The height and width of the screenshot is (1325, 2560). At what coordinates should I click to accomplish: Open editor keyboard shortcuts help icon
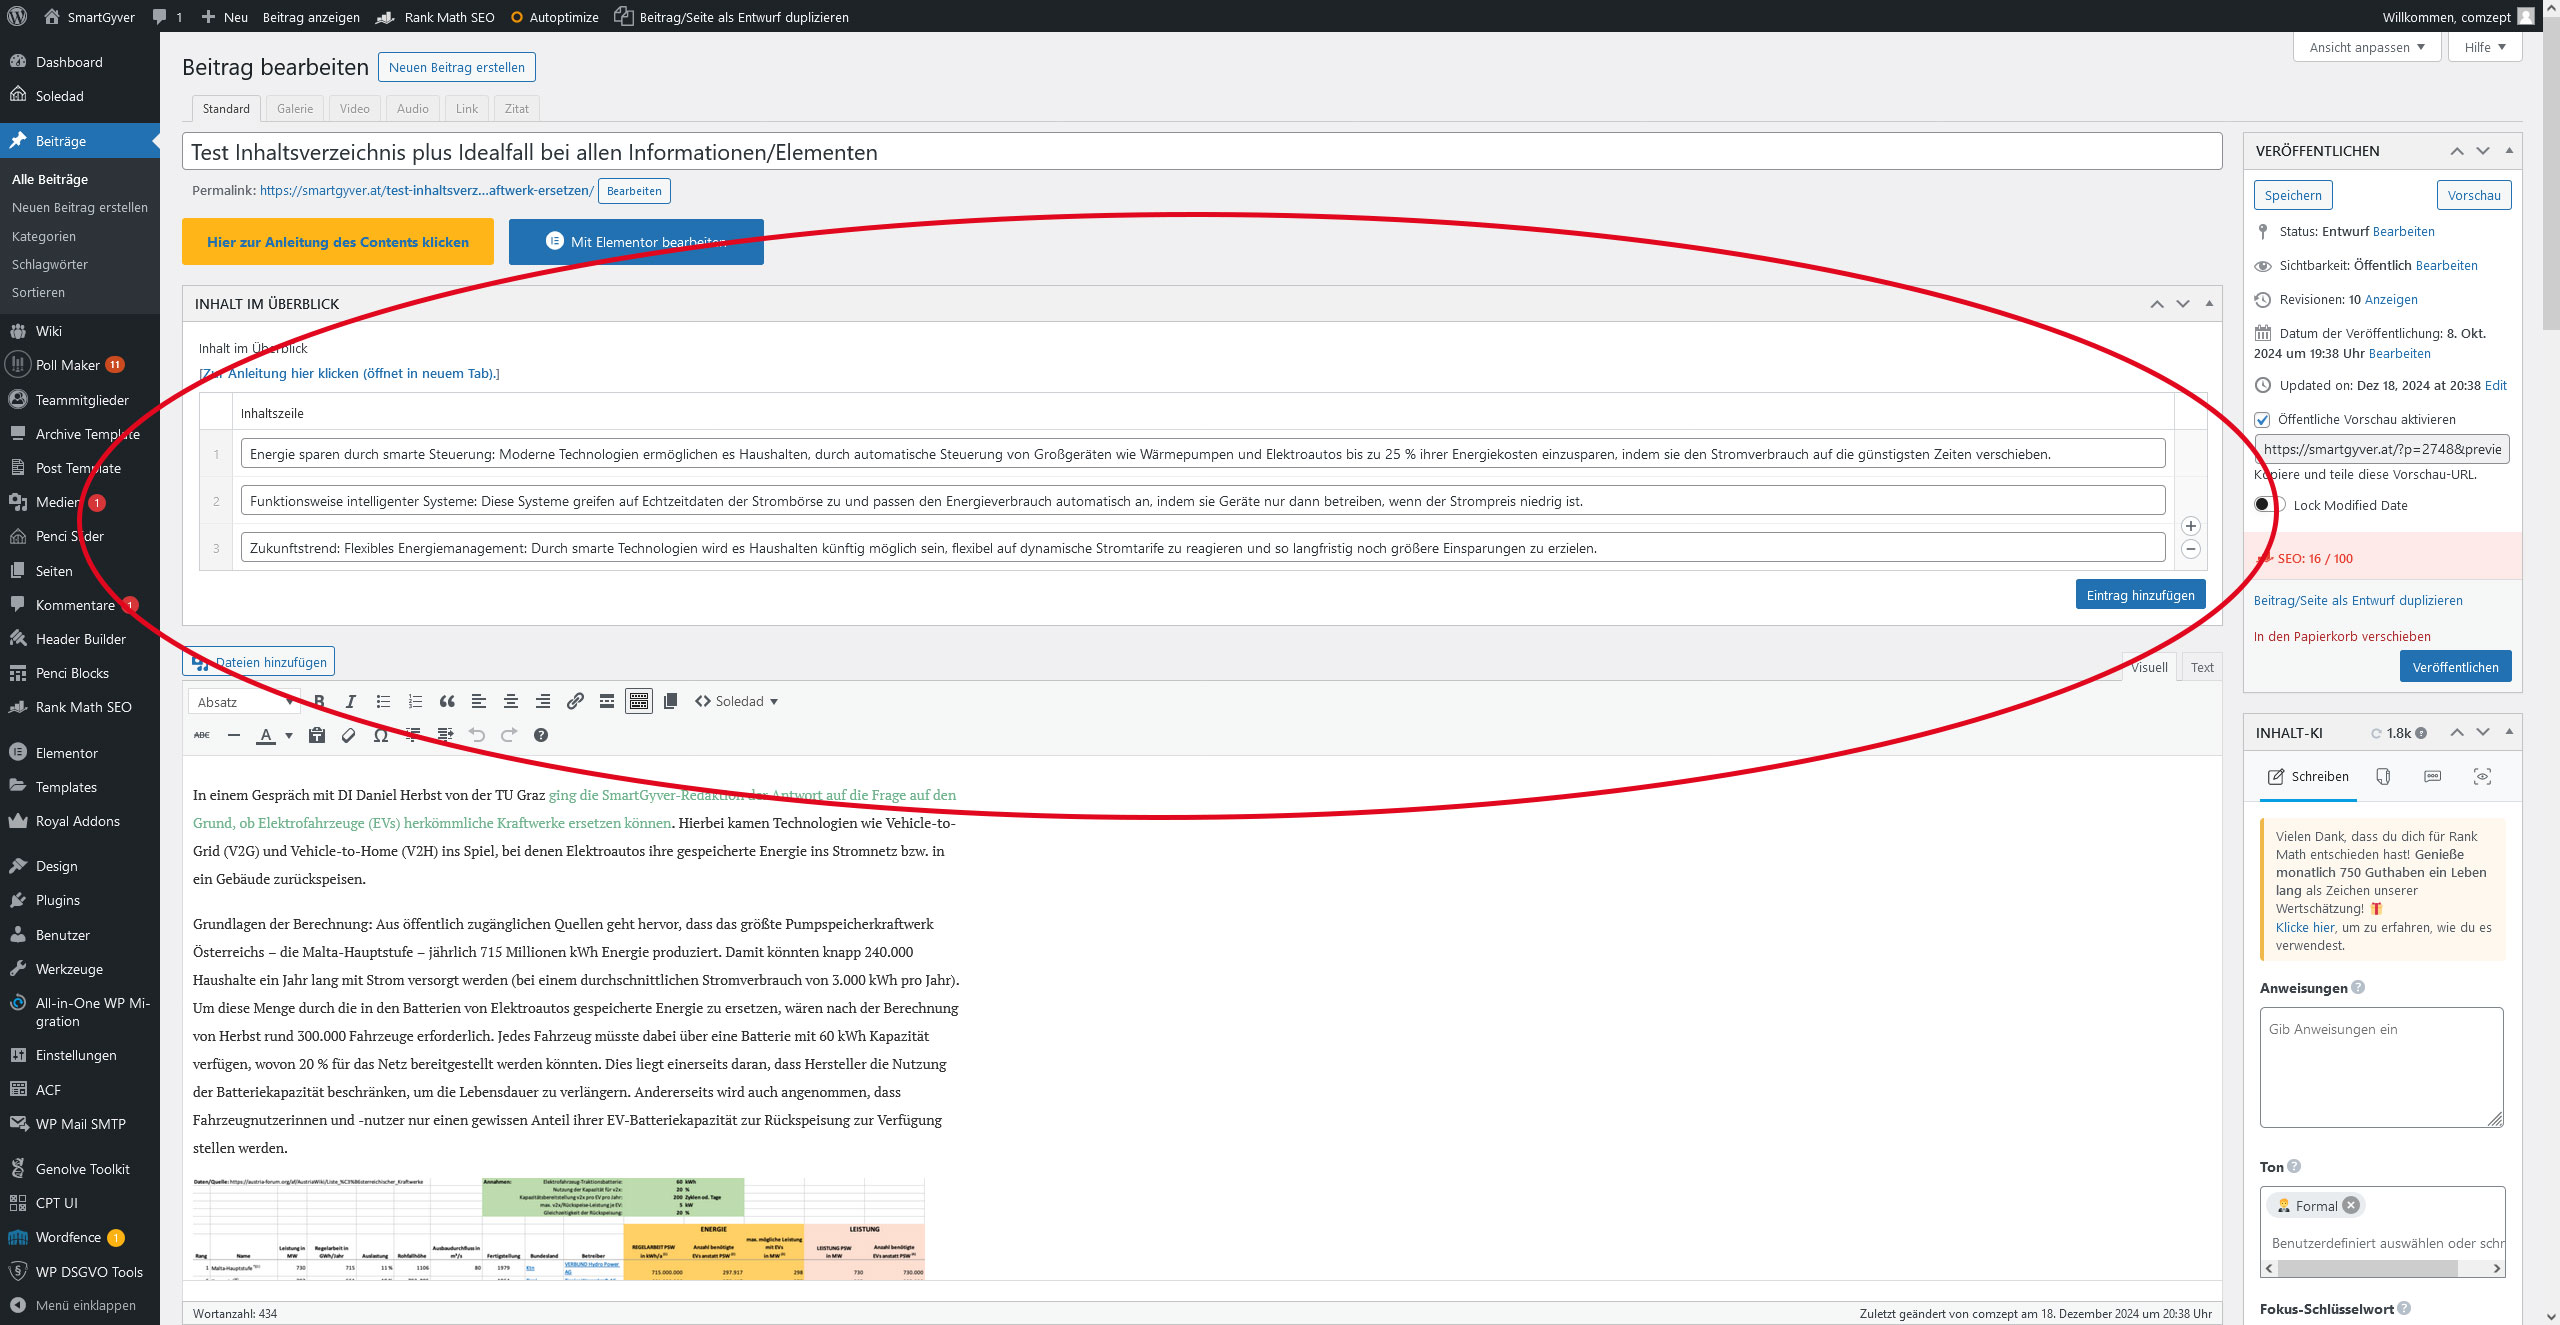[541, 736]
